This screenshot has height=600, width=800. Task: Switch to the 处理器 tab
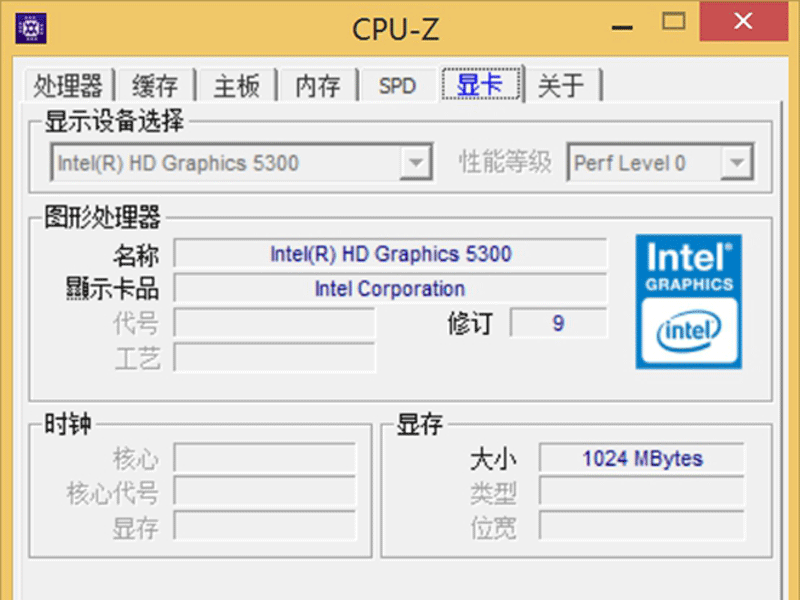[68, 85]
